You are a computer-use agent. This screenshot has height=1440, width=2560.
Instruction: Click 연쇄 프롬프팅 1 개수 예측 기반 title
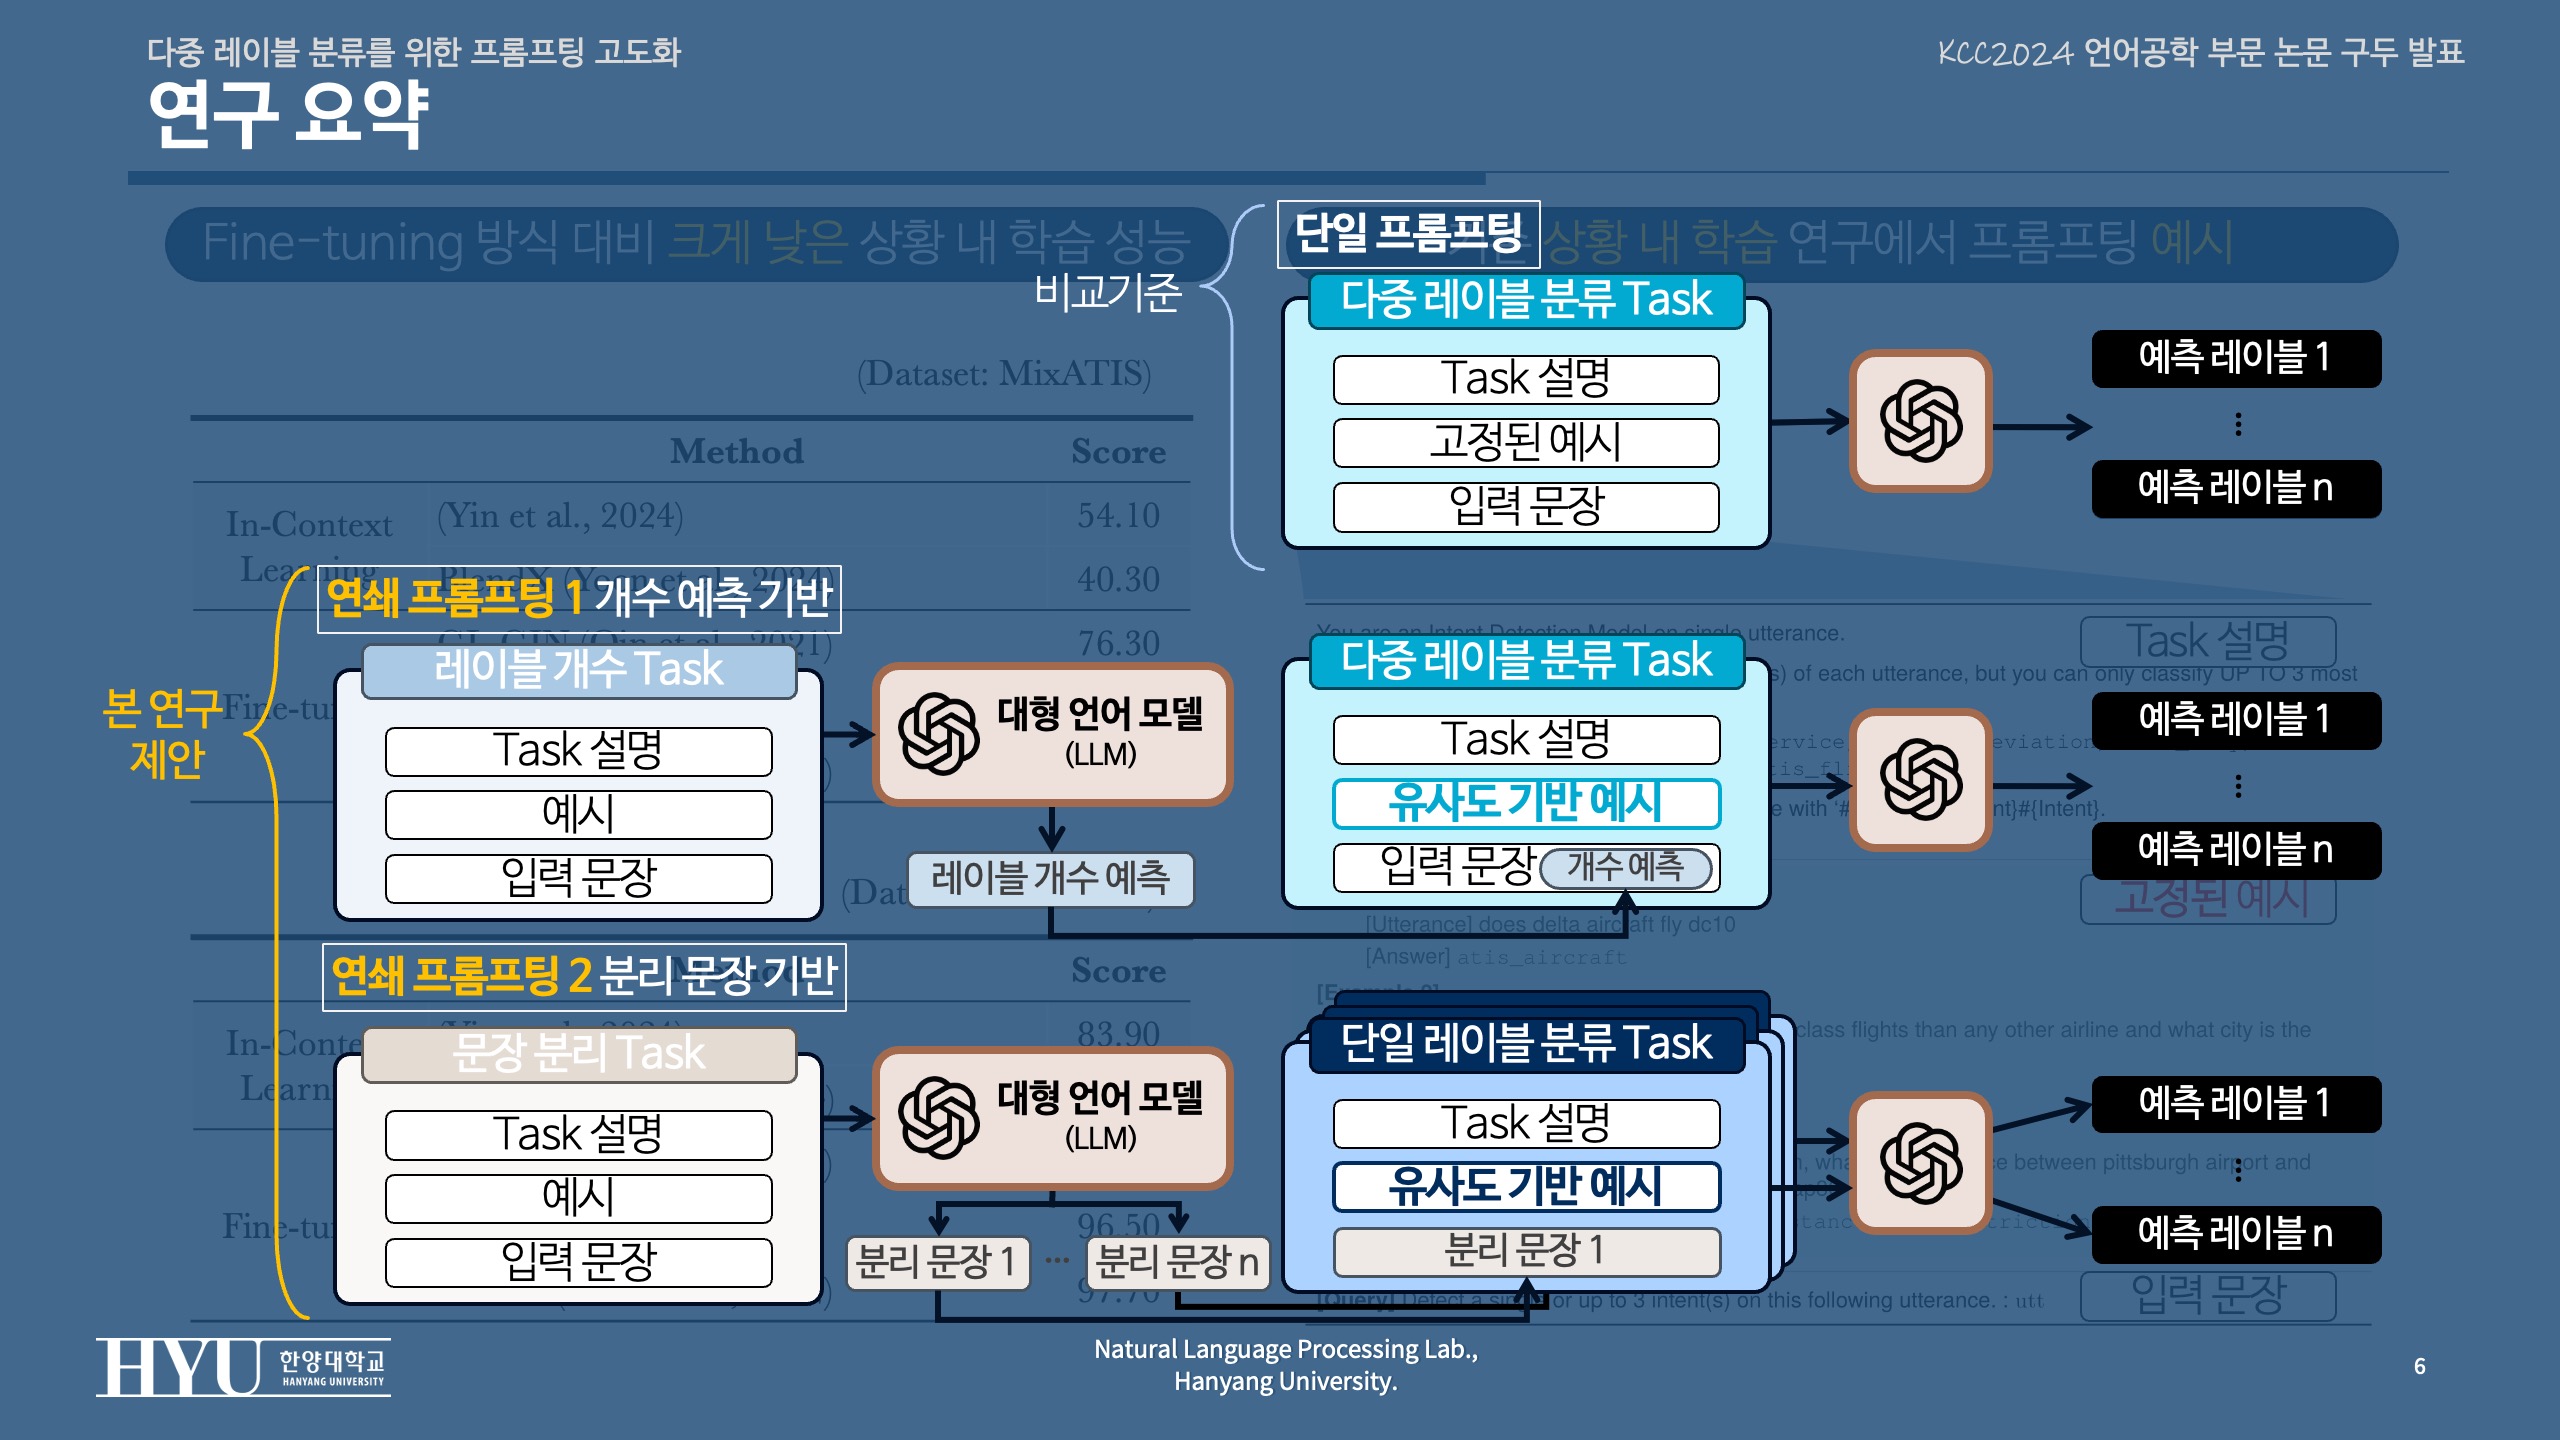[x=579, y=598]
